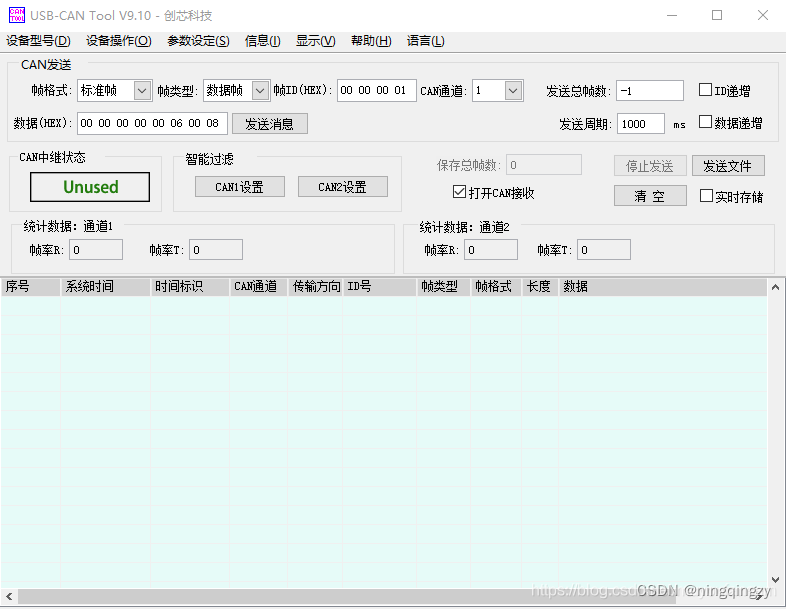
Task: Open the 信息(I) menu
Action: (262, 41)
